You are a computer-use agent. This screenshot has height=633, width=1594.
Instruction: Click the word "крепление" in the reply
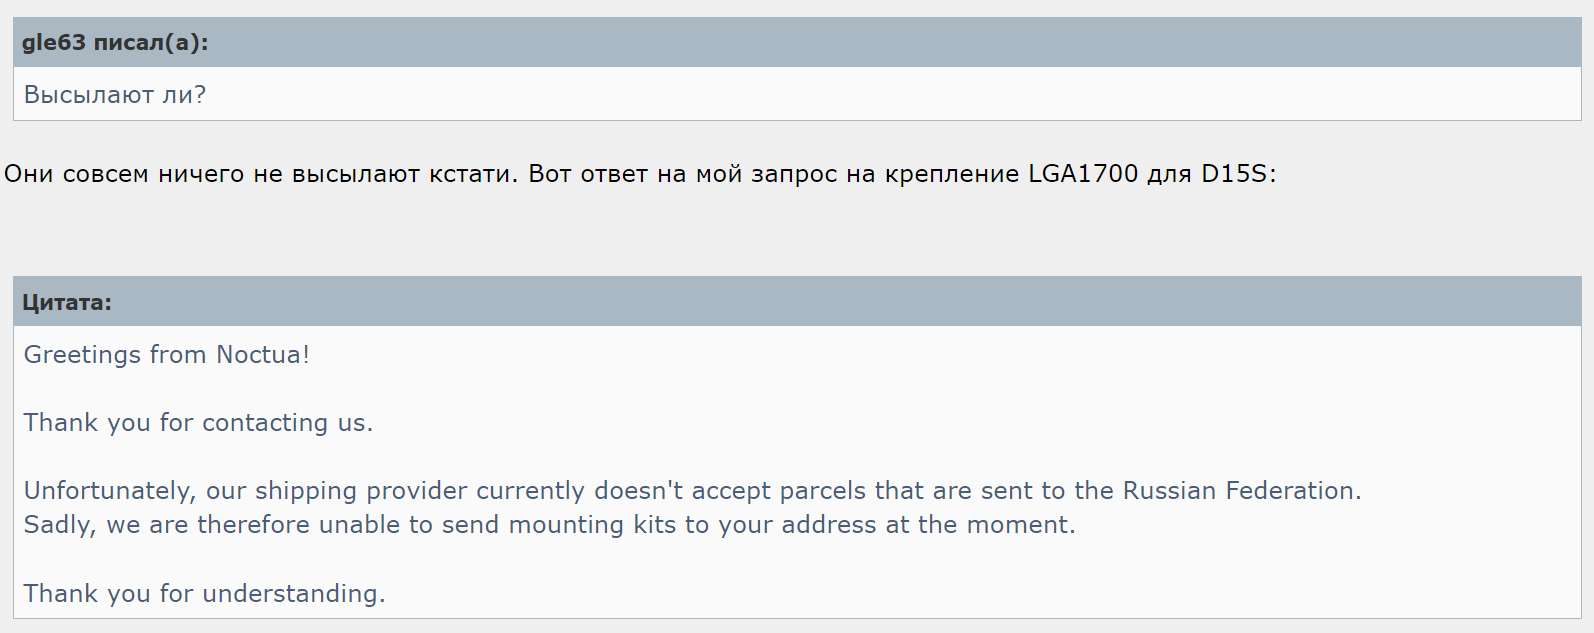point(951,174)
